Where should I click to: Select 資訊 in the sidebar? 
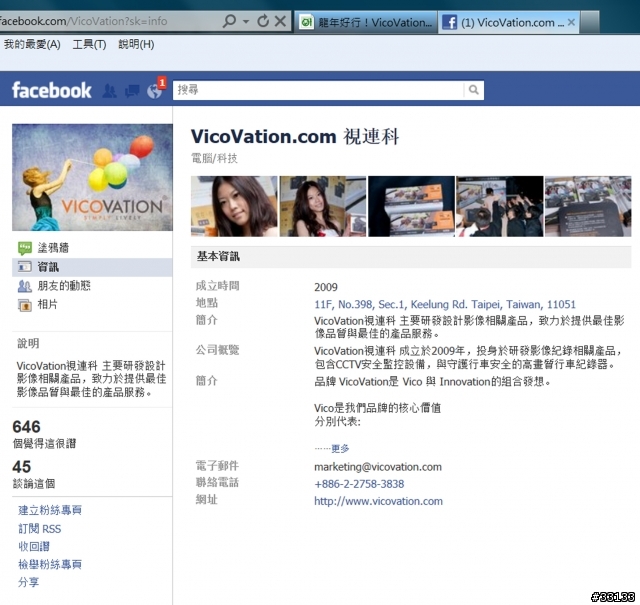click(x=92, y=267)
